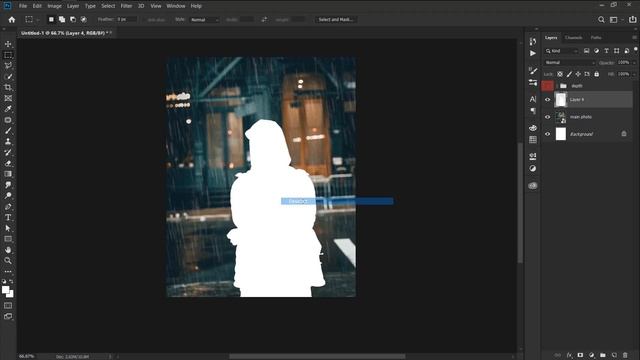
Task: Toggle lock all padlock icon
Action: point(596,74)
